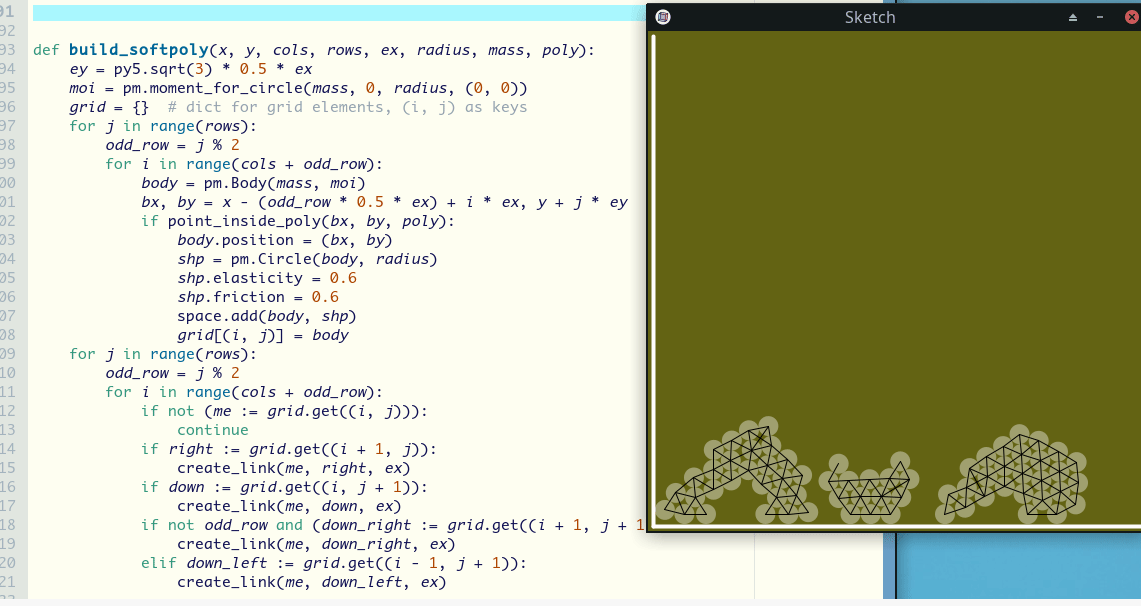Place cursor on create_link(me, right, ex)
Image resolution: width=1141 pixels, height=606 pixels.
click(x=293, y=468)
